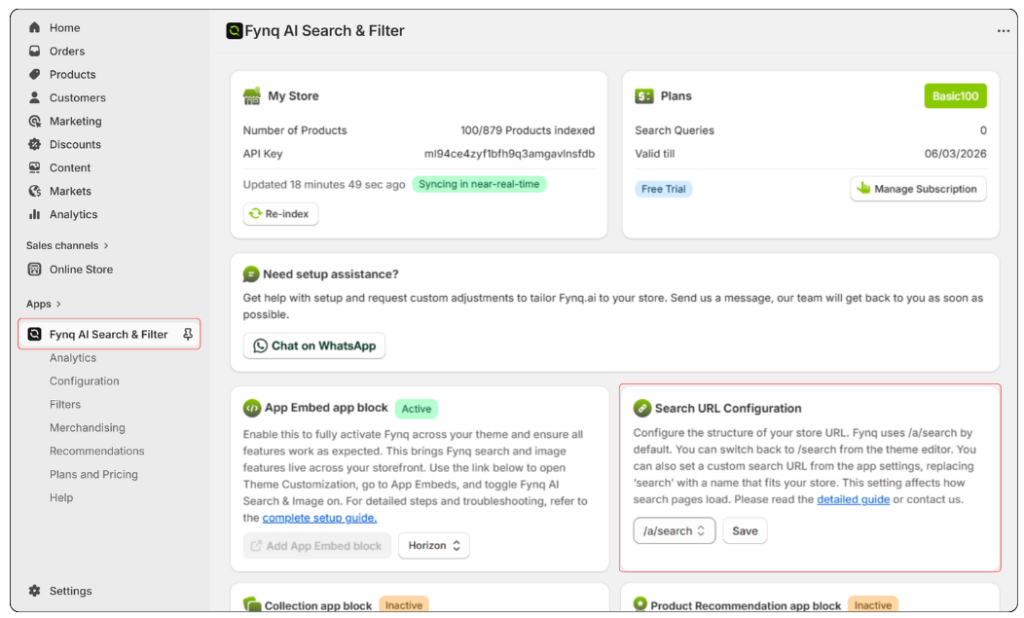Screen dimensions: 1024x618
Task: Click the Search URL Configuration link icon
Action: point(642,408)
